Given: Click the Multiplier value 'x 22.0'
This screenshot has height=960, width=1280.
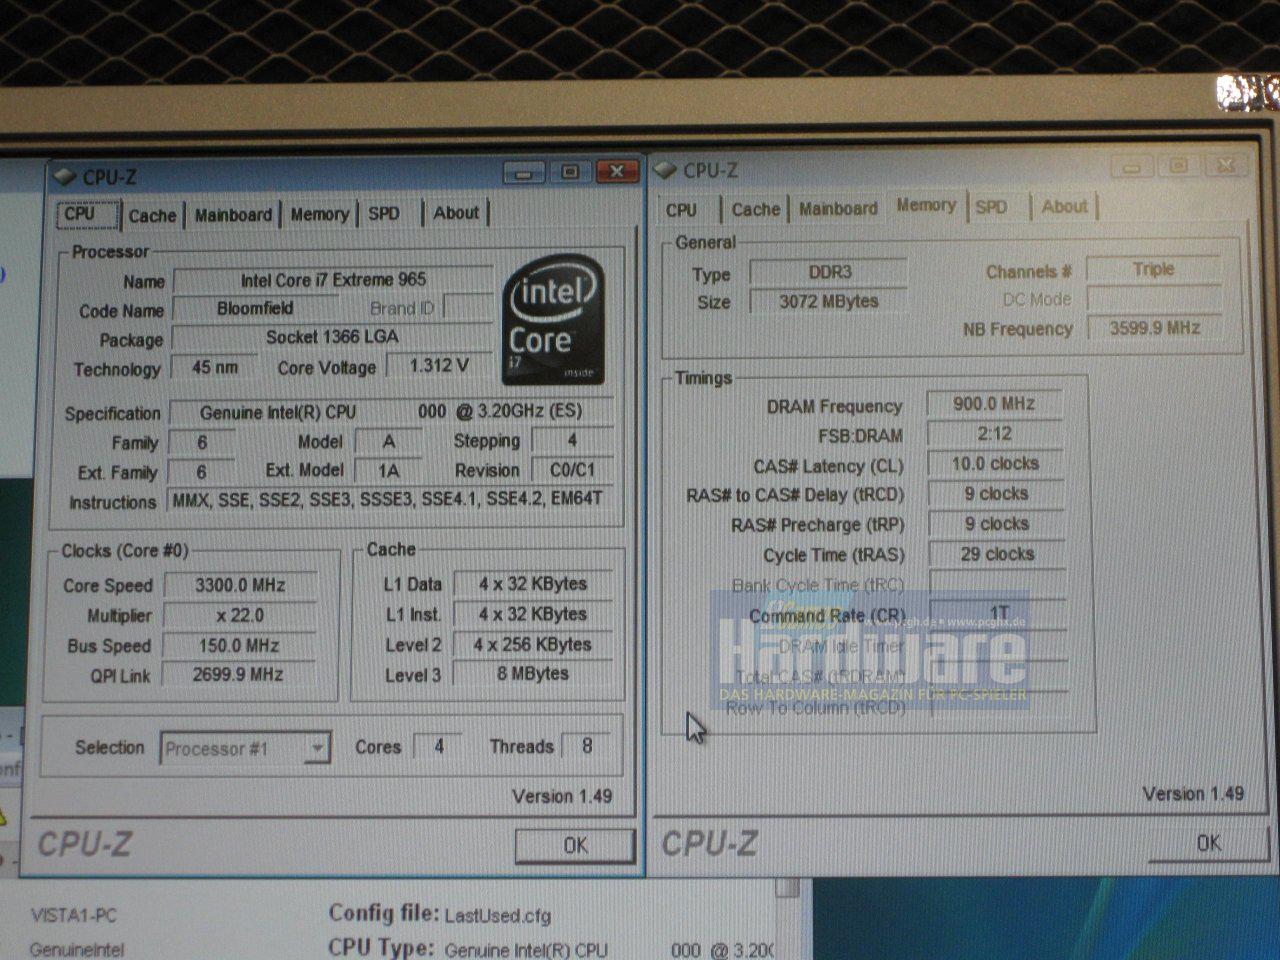Looking at the screenshot, I should [240, 616].
